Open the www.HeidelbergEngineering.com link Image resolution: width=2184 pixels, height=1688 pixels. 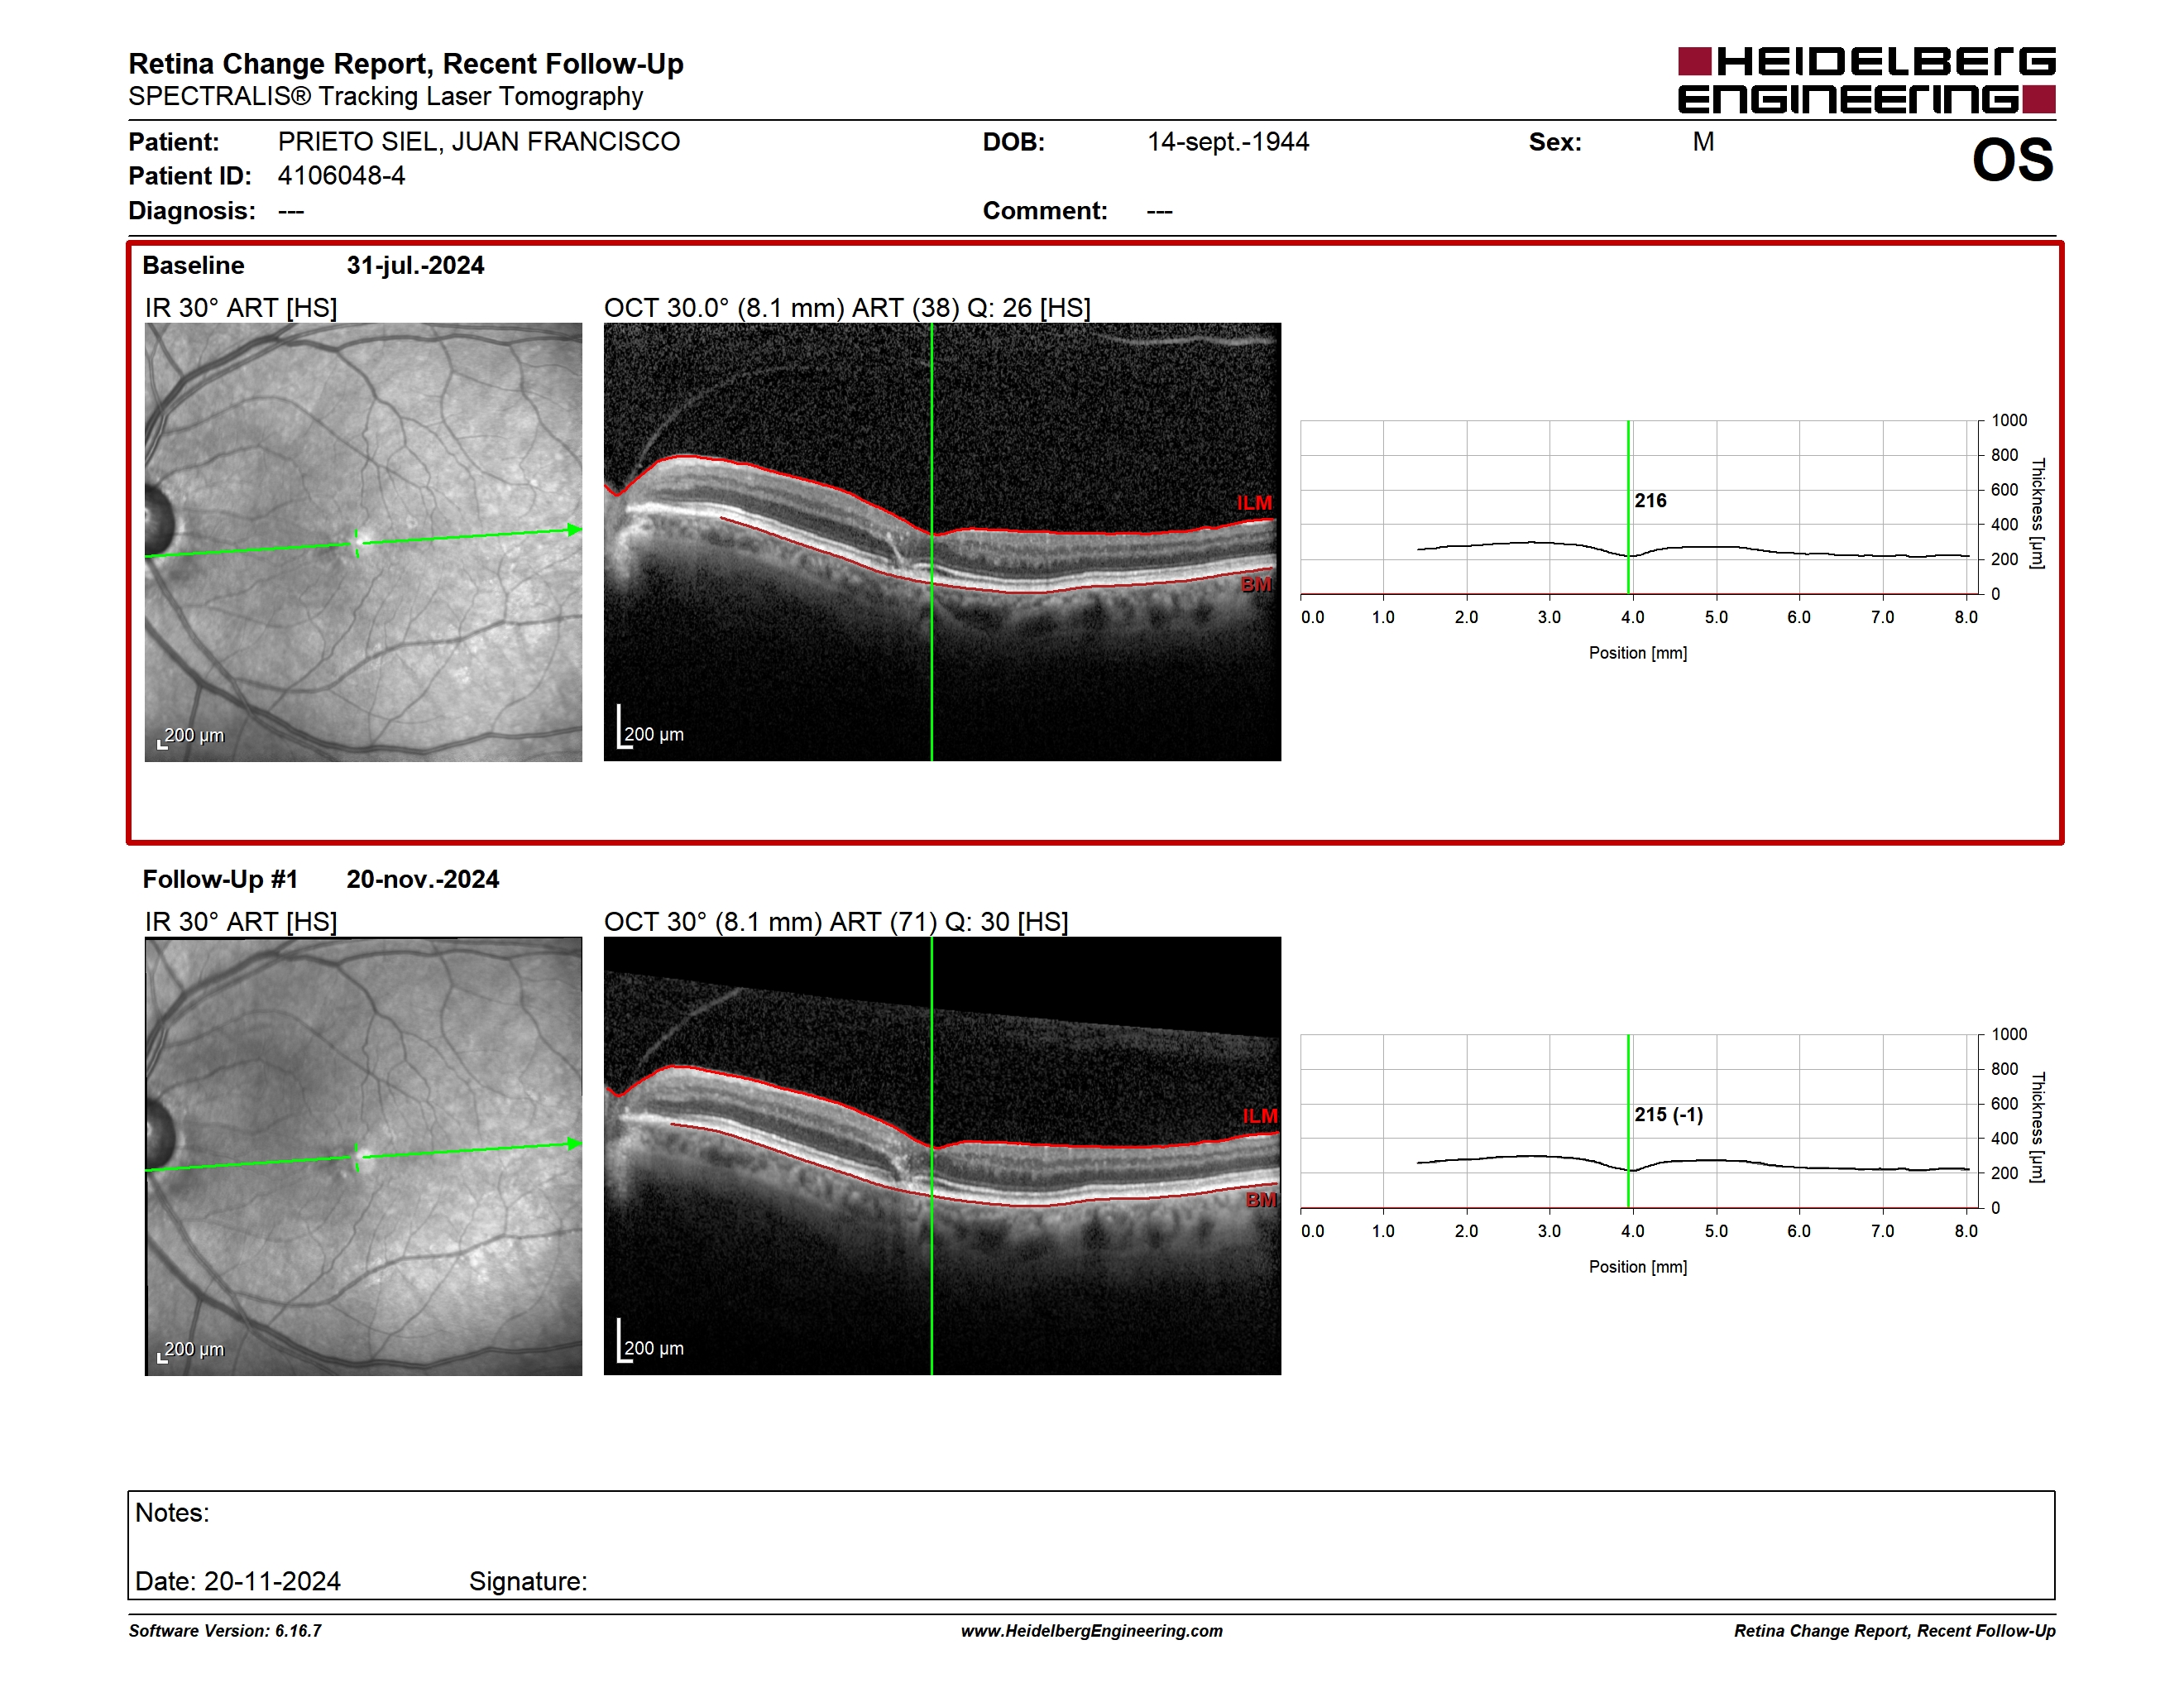[x=1091, y=1631]
